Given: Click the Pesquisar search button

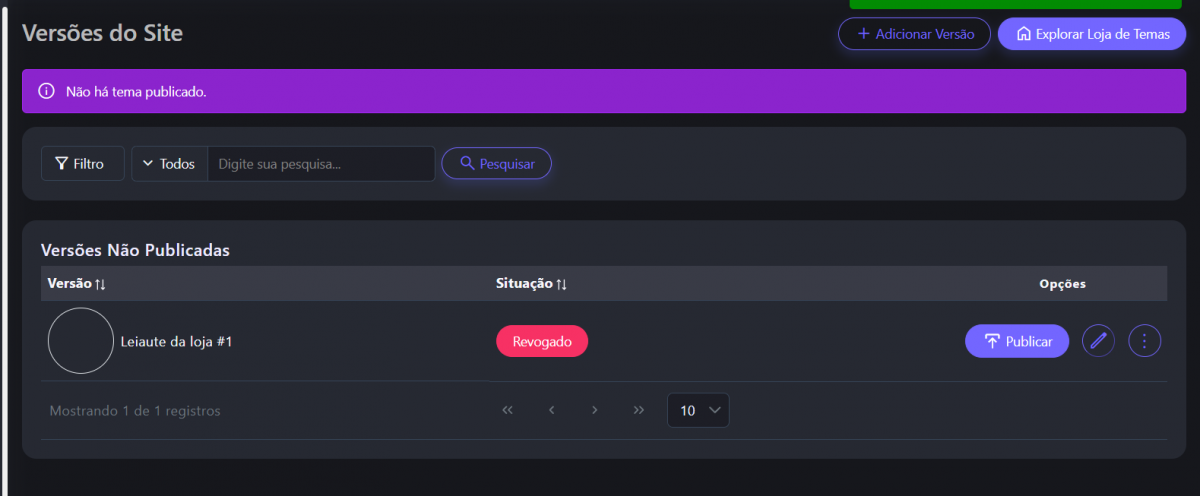Looking at the screenshot, I should coord(496,164).
